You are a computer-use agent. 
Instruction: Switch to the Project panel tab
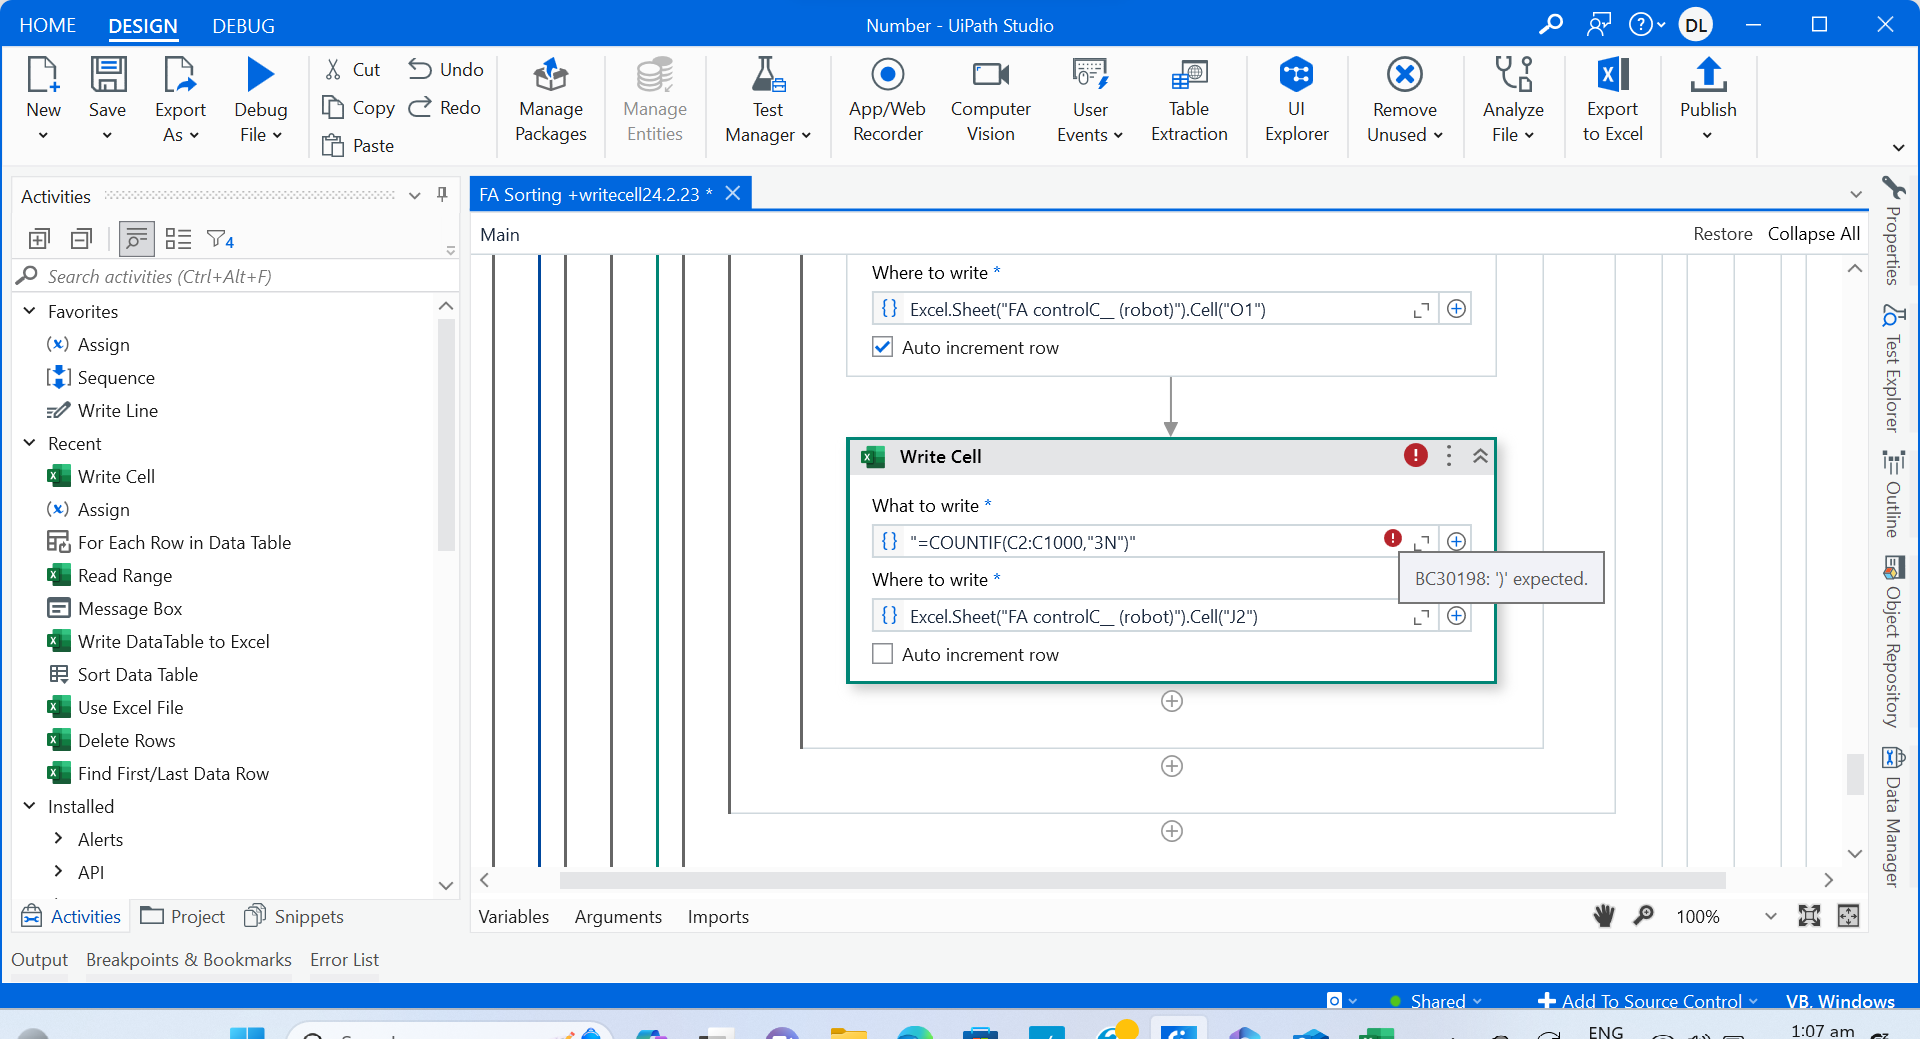point(183,916)
